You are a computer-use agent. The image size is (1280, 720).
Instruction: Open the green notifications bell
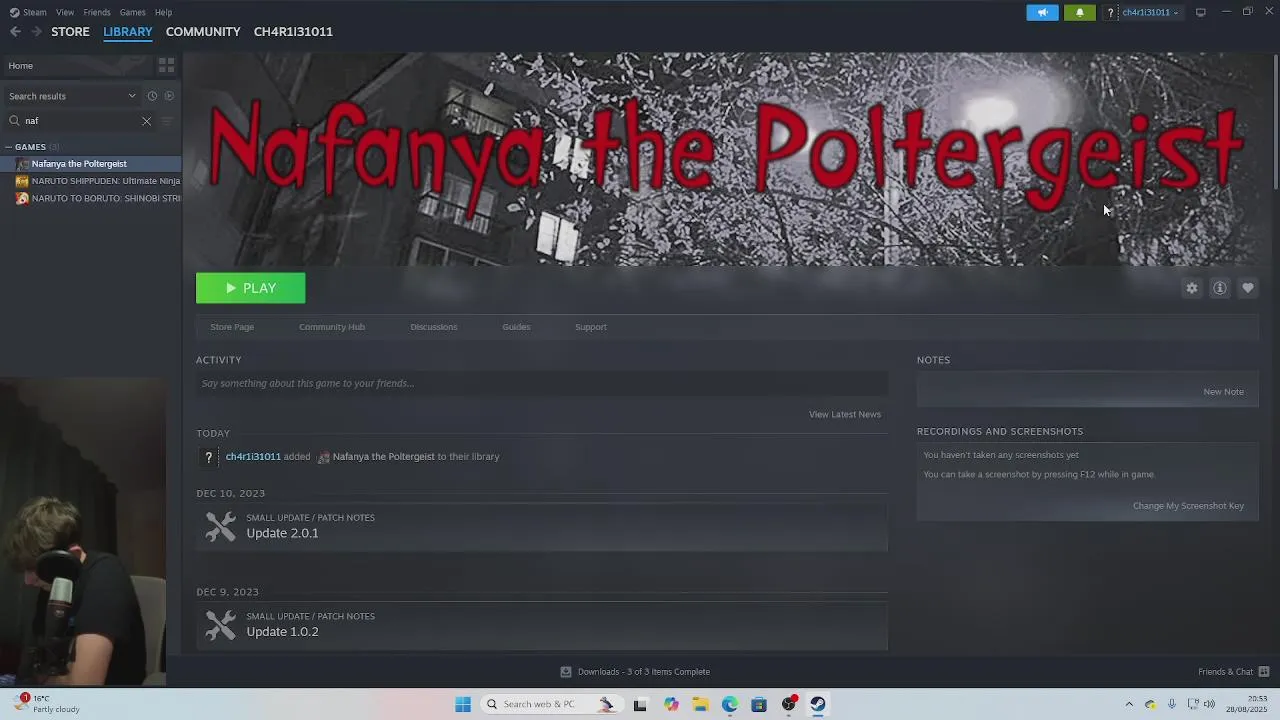point(1079,12)
